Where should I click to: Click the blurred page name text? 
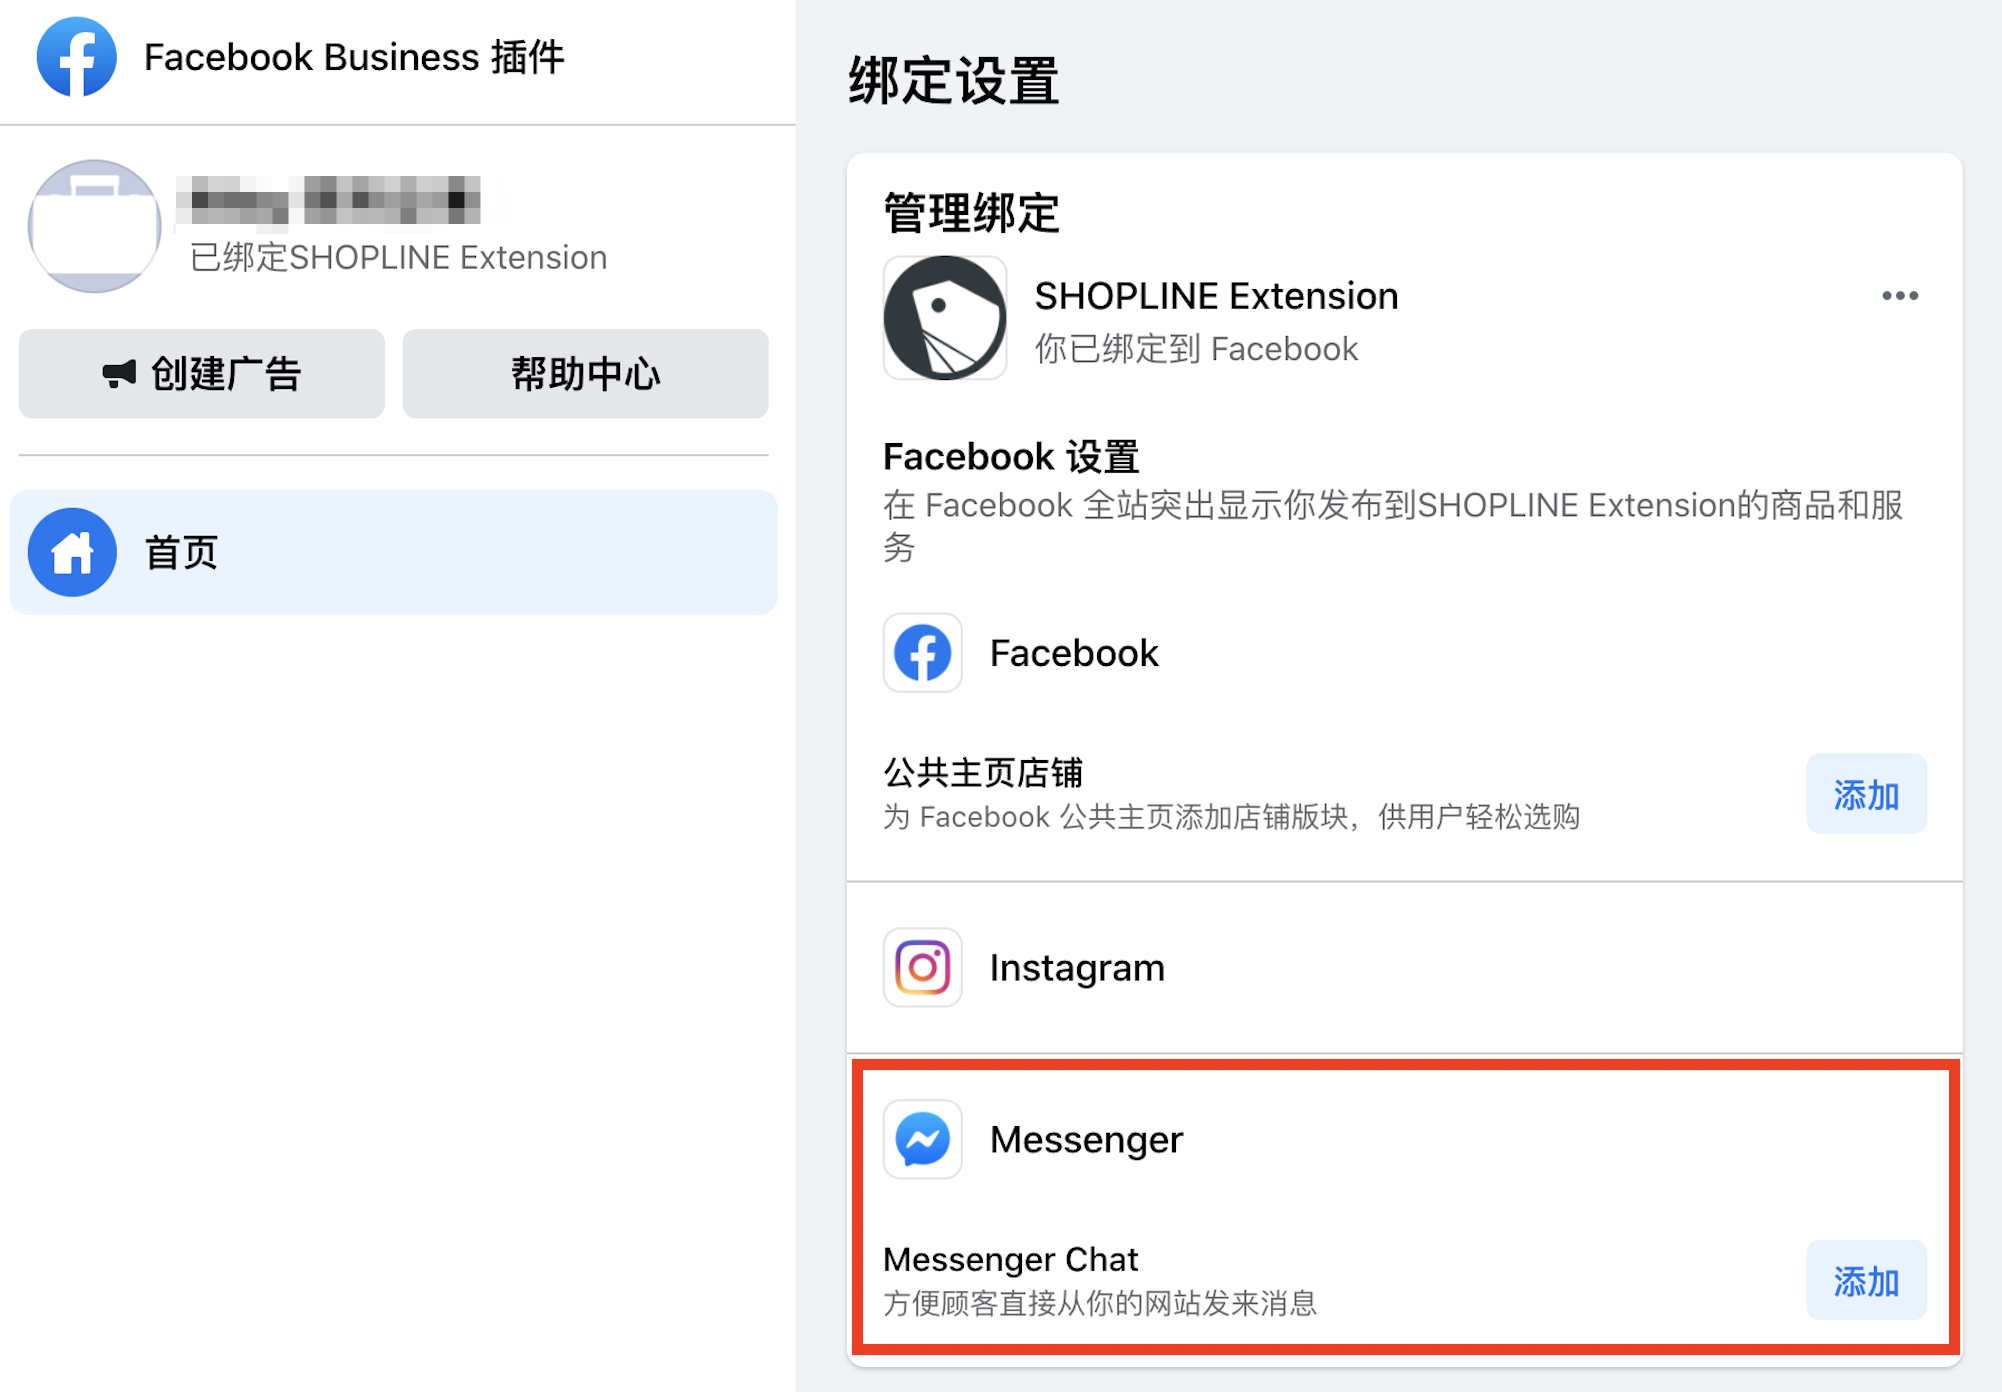pyautogui.click(x=328, y=200)
